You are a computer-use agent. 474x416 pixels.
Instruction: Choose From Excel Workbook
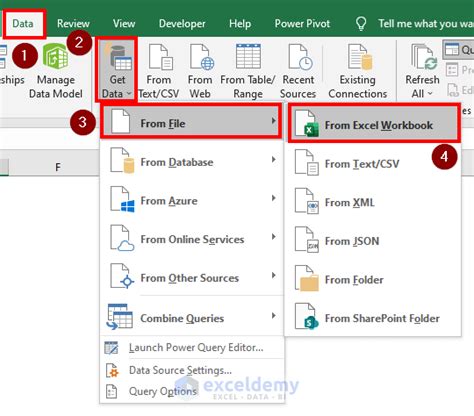click(374, 124)
